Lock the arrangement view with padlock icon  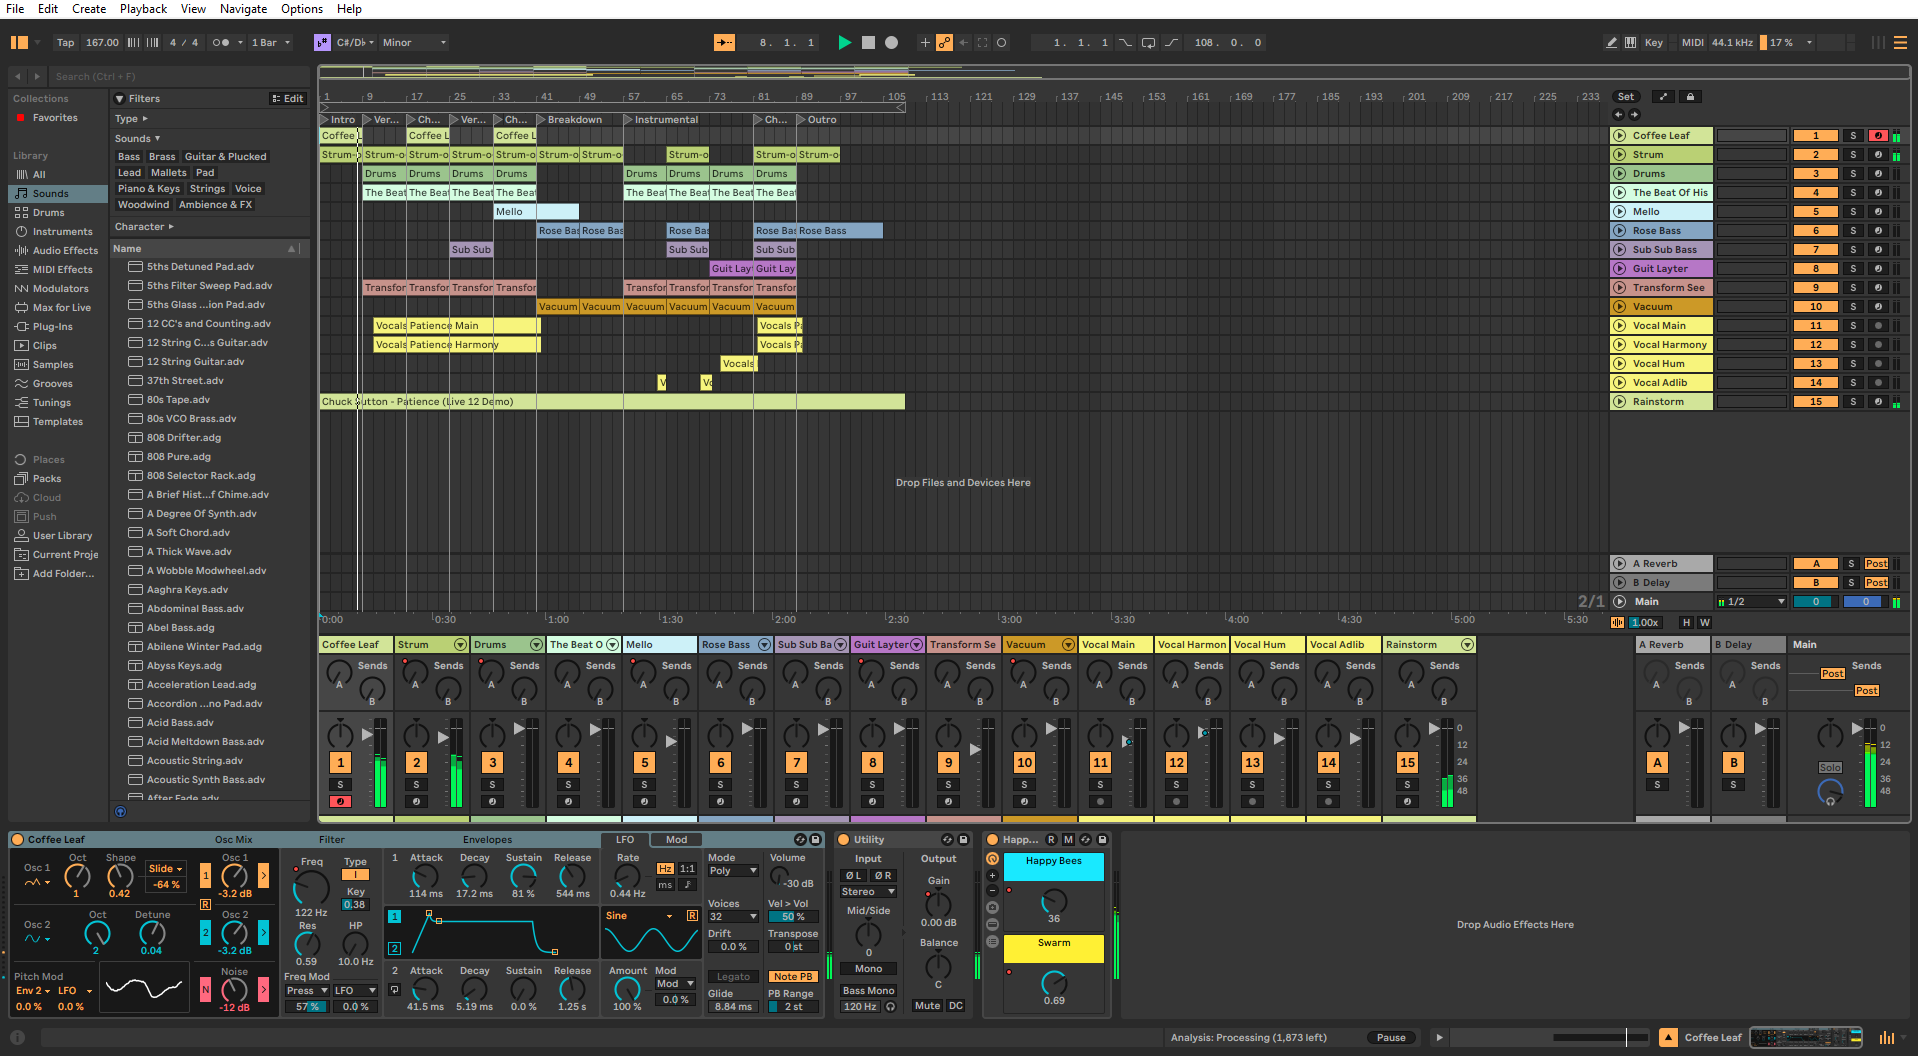coord(1690,97)
